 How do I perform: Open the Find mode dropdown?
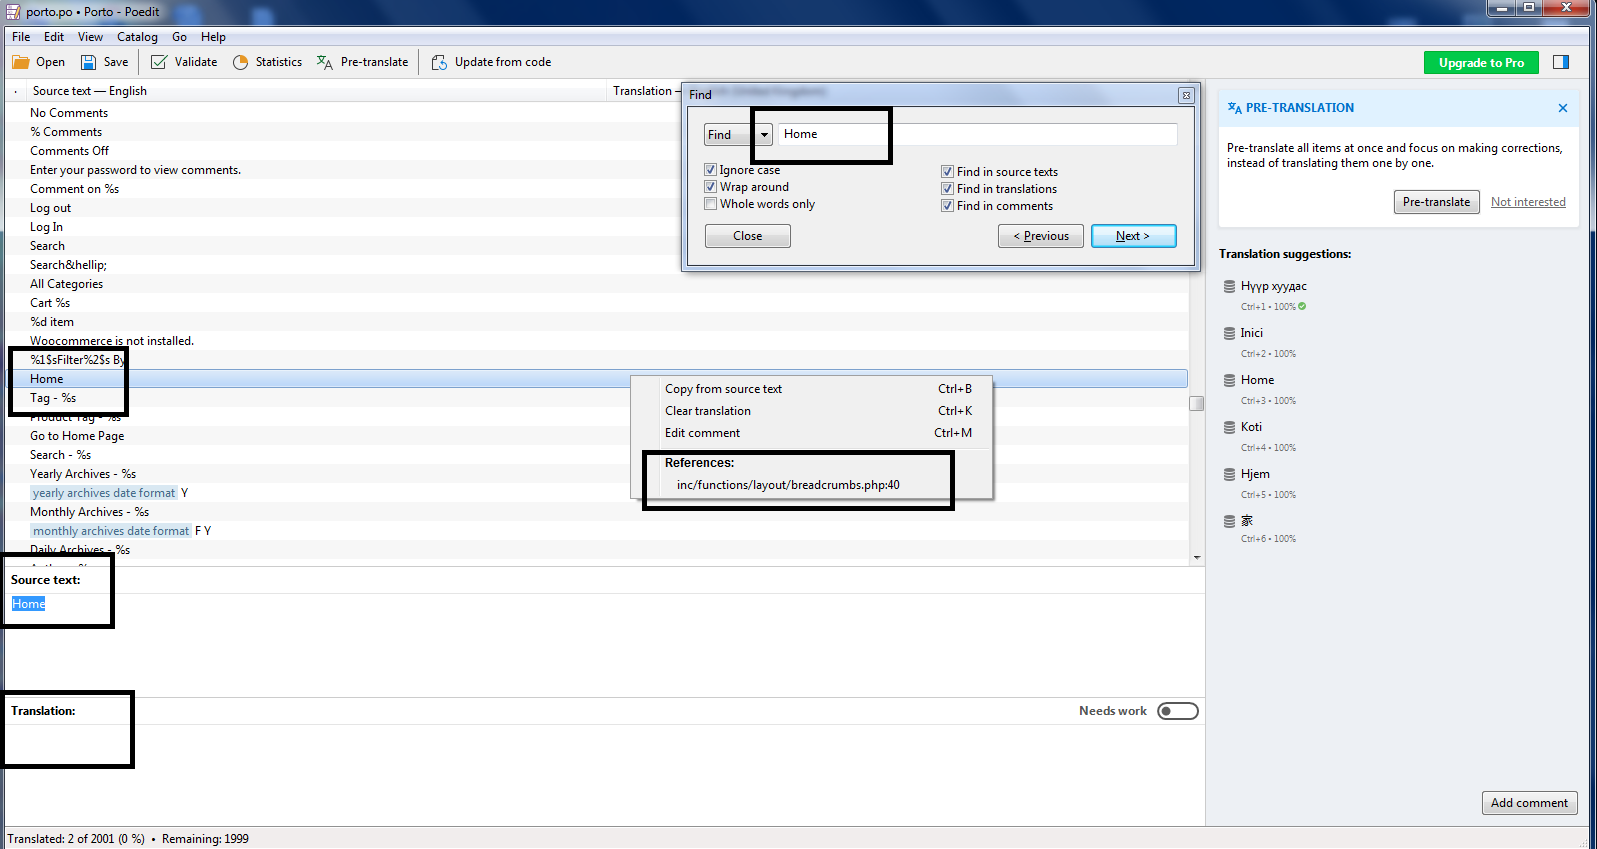pos(739,135)
